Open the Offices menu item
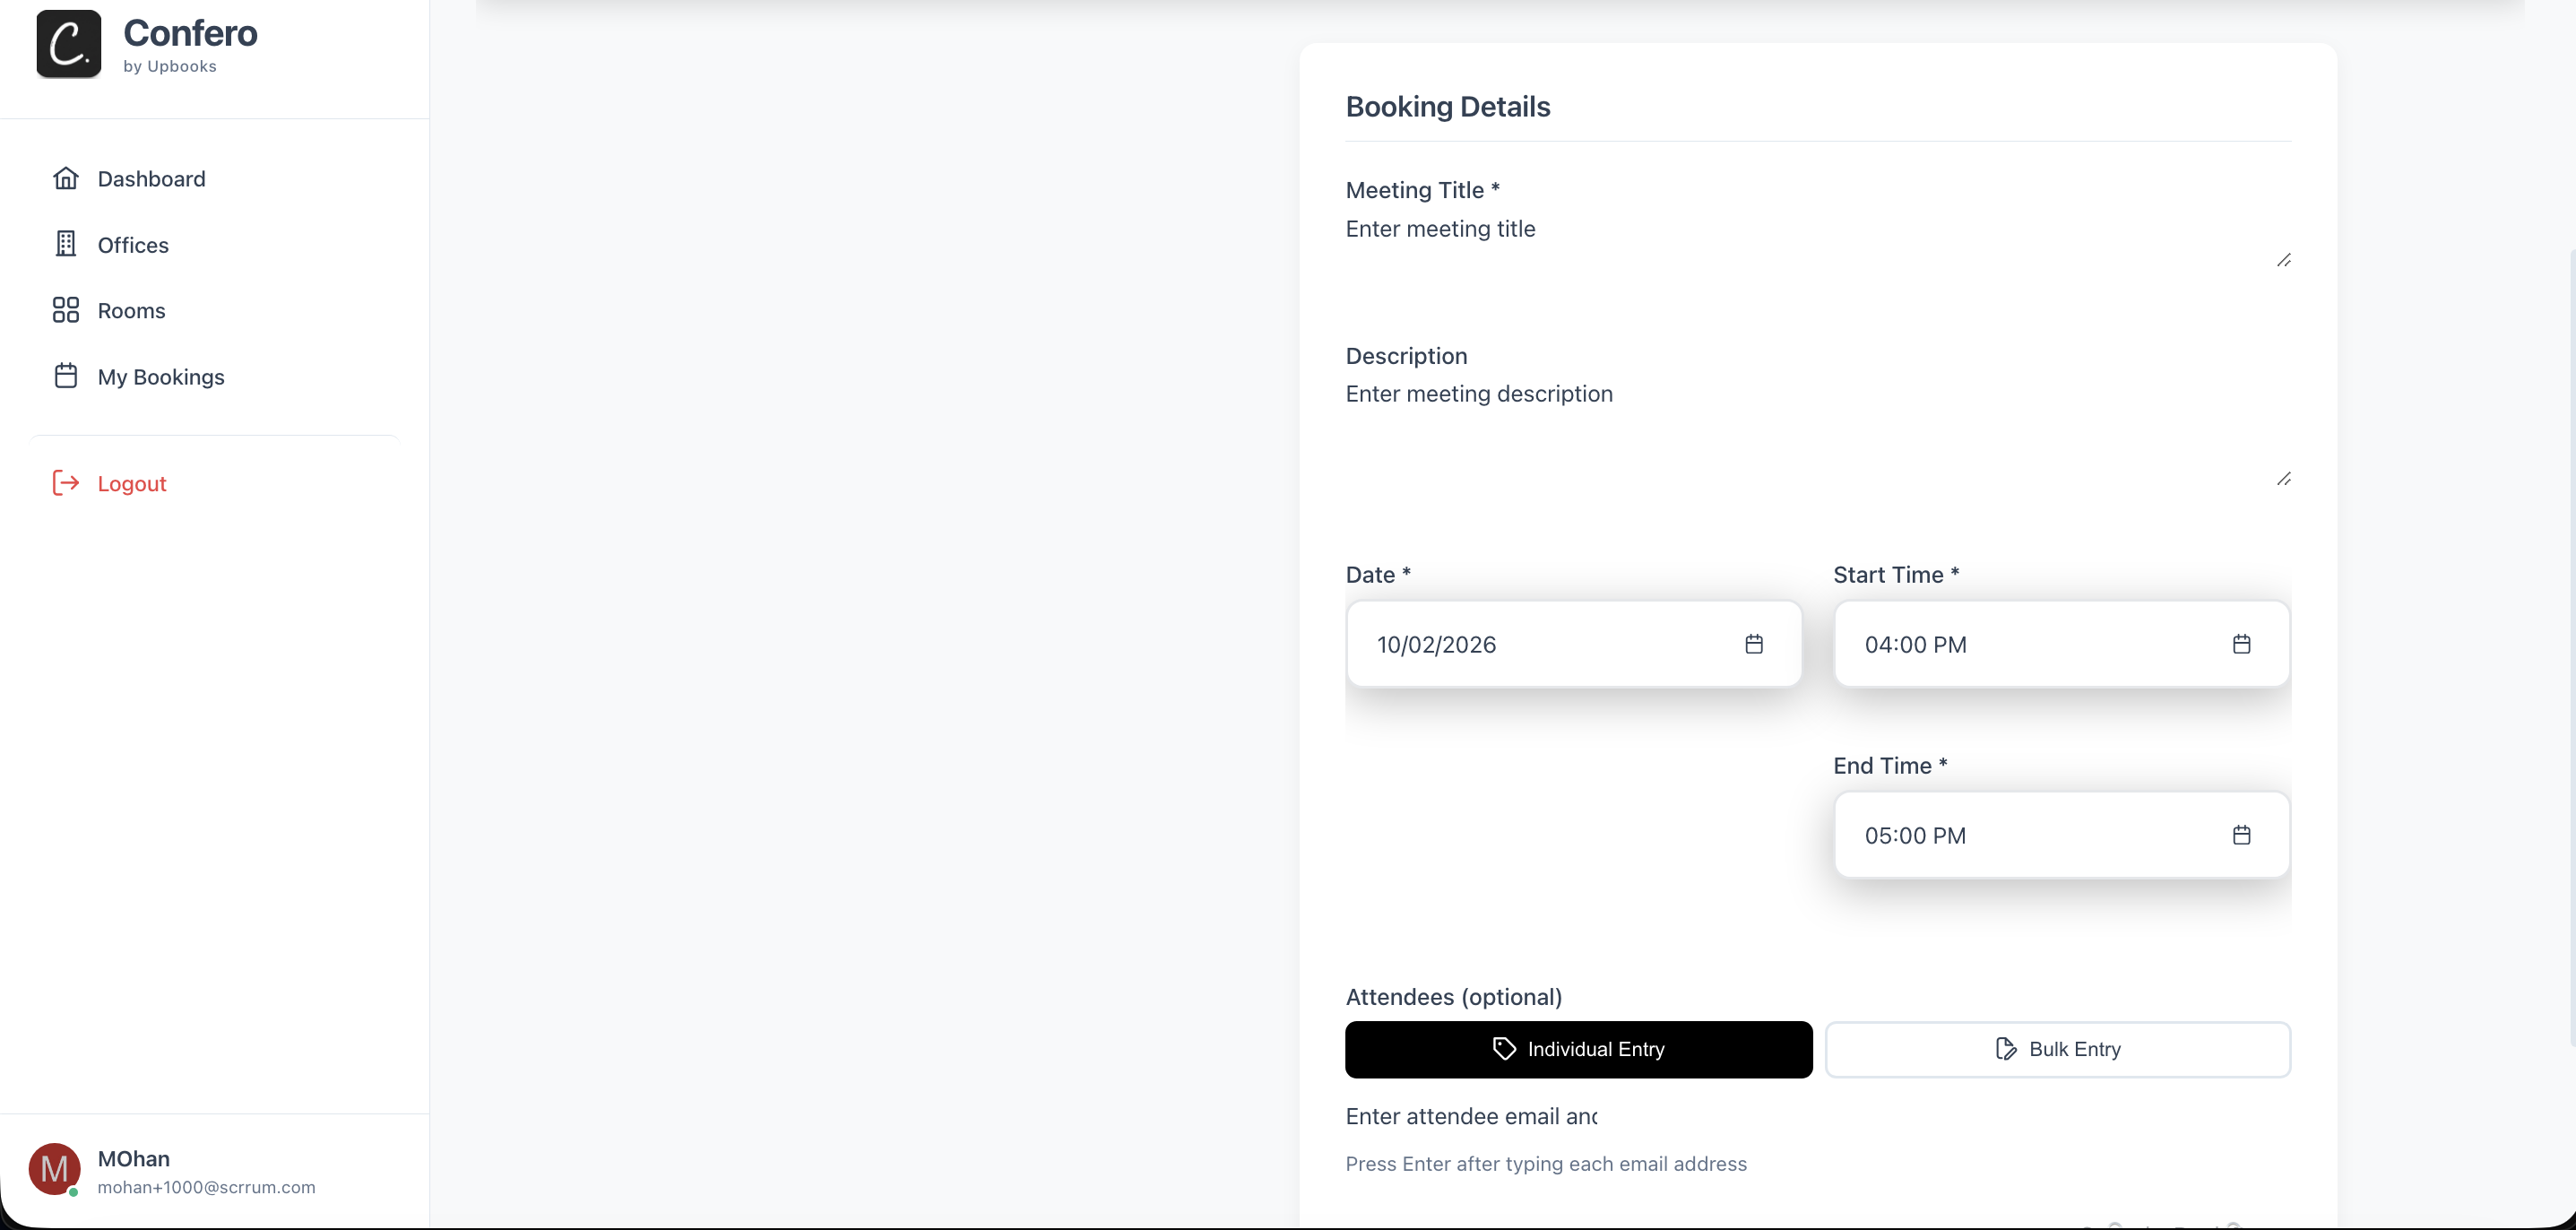Screen dimensions: 2576x1230 pyautogui.click(x=133, y=245)
